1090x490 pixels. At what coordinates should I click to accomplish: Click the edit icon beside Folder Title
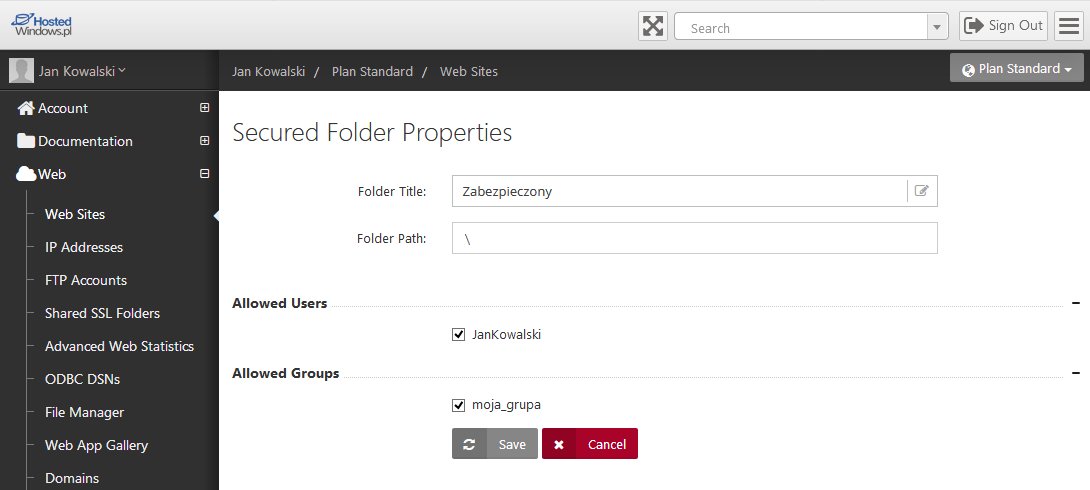(x=922, y=191)
